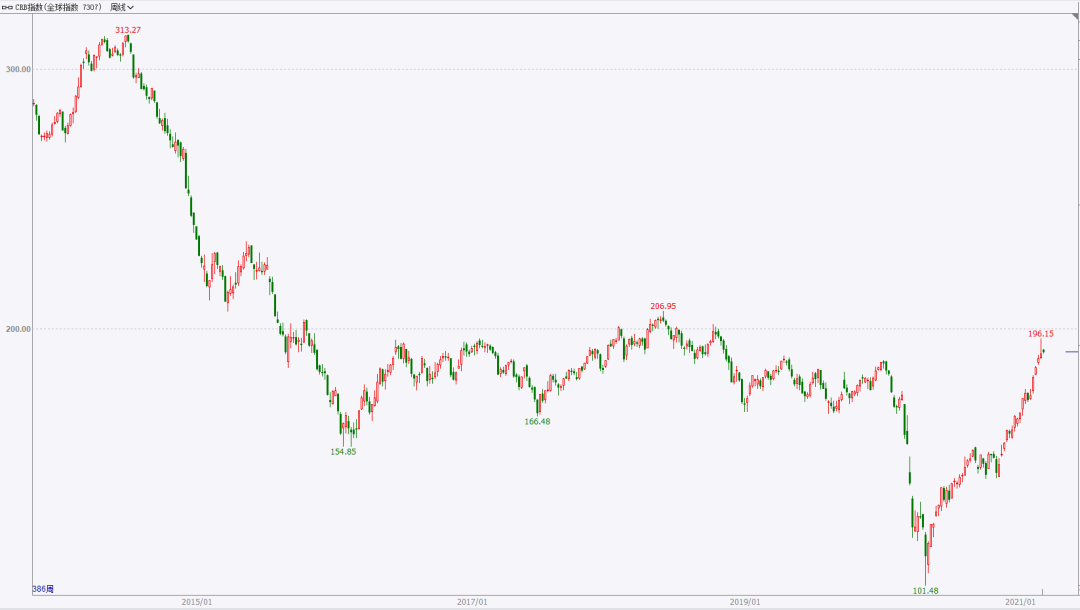Click the 313.27 high price label

point(128,30)
